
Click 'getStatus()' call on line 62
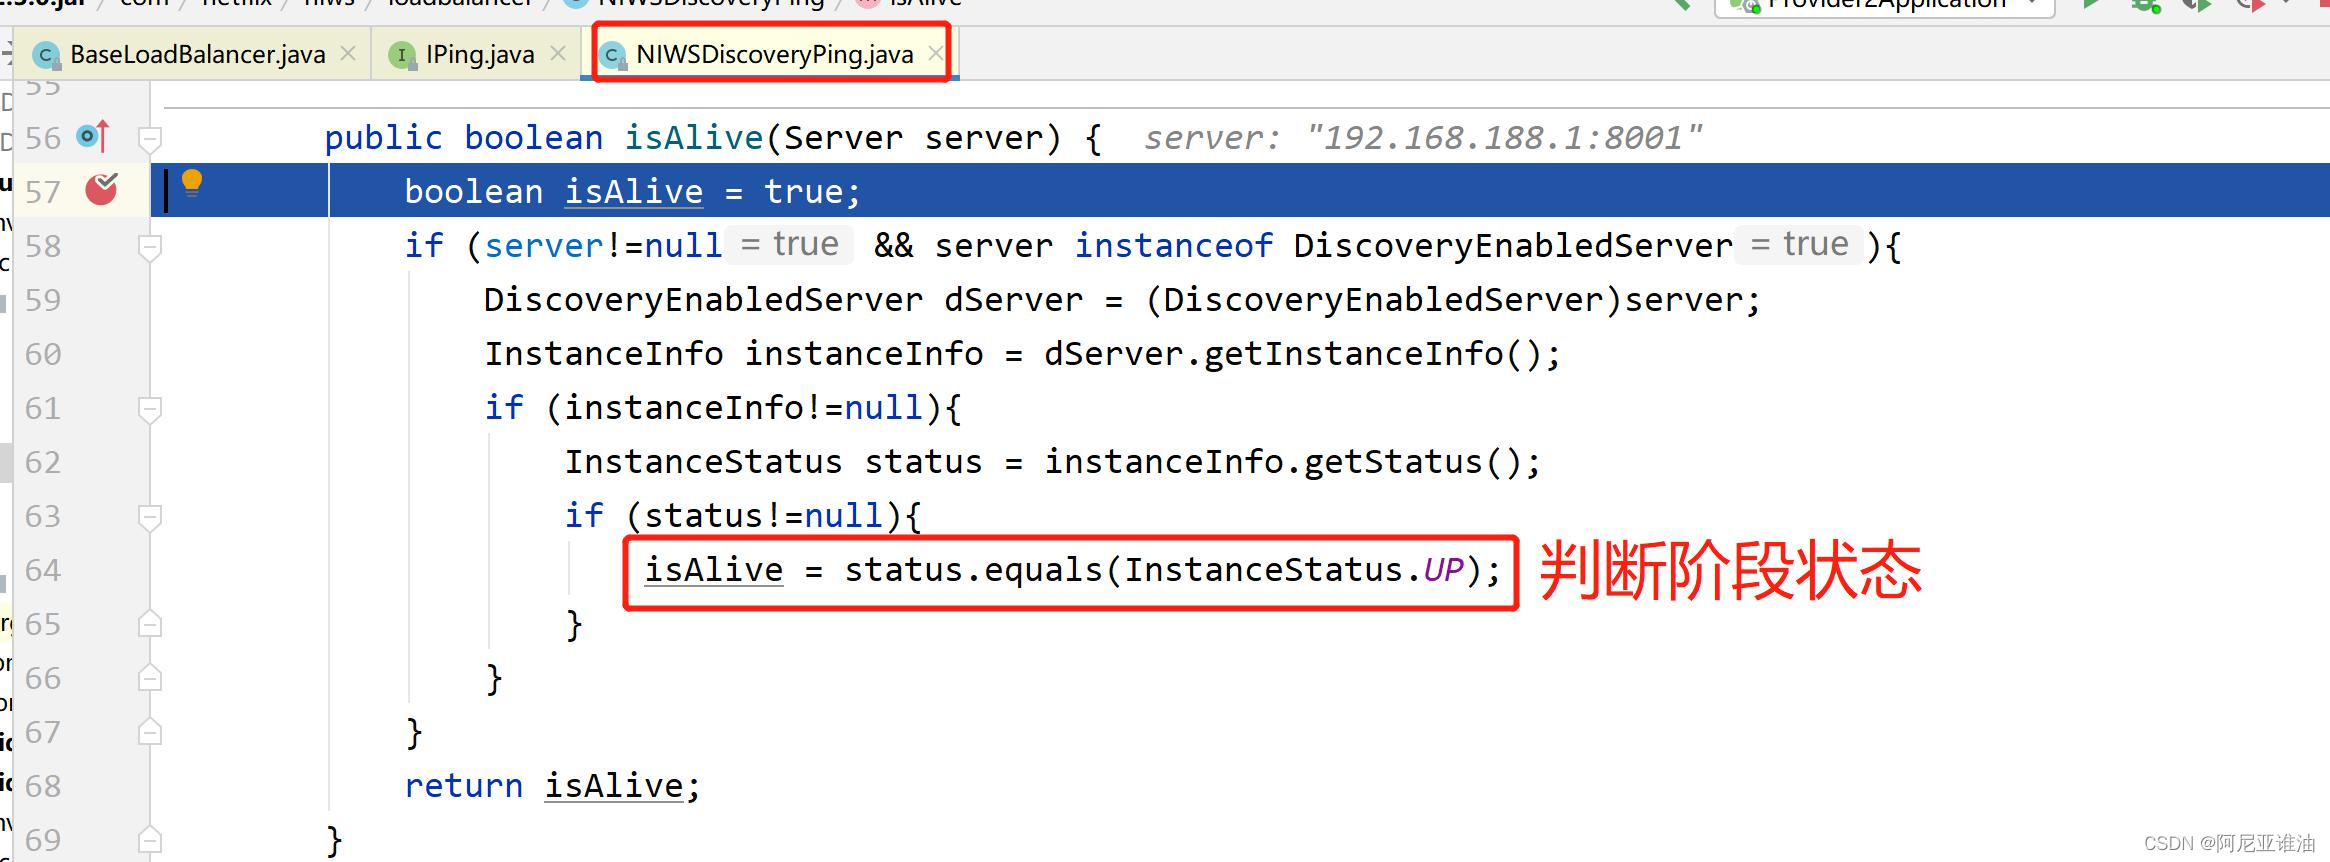(x=1411, y=462)
